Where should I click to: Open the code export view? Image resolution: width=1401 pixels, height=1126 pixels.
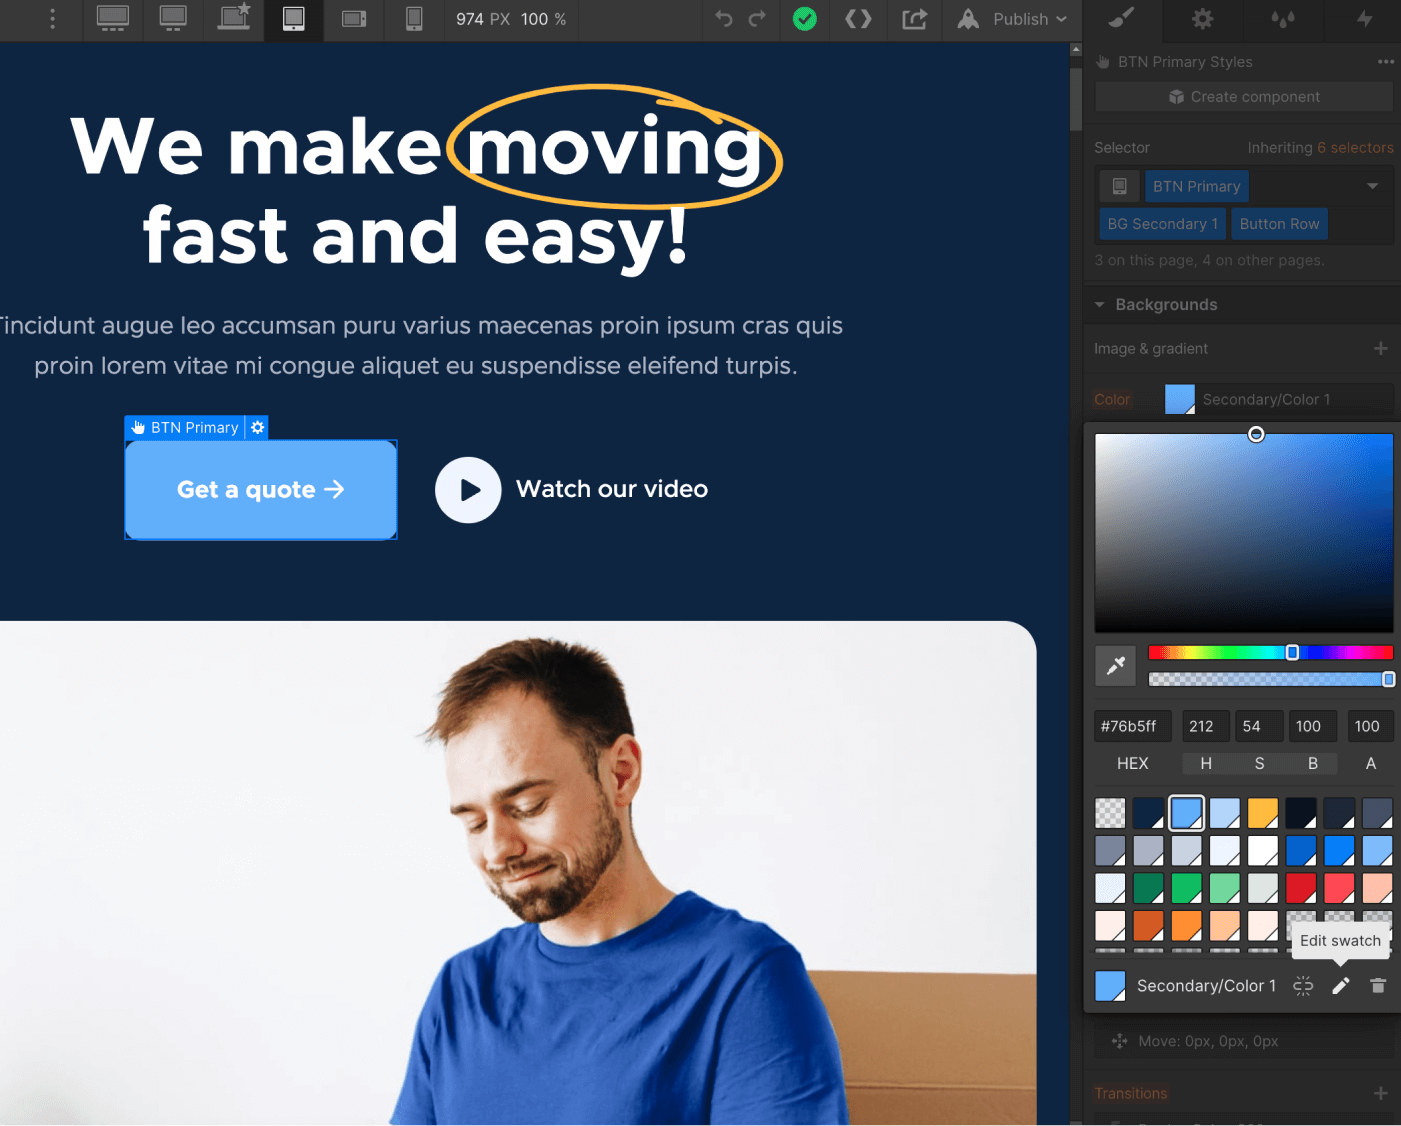tap(858, 20)
